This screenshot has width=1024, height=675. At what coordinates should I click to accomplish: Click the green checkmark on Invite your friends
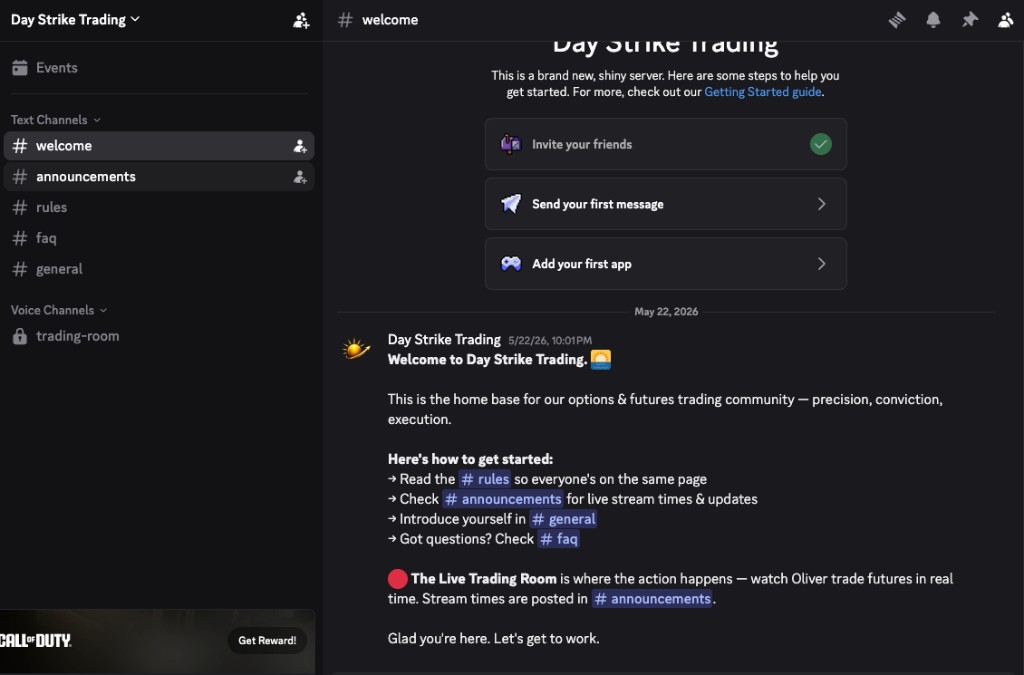coord(821,144)
